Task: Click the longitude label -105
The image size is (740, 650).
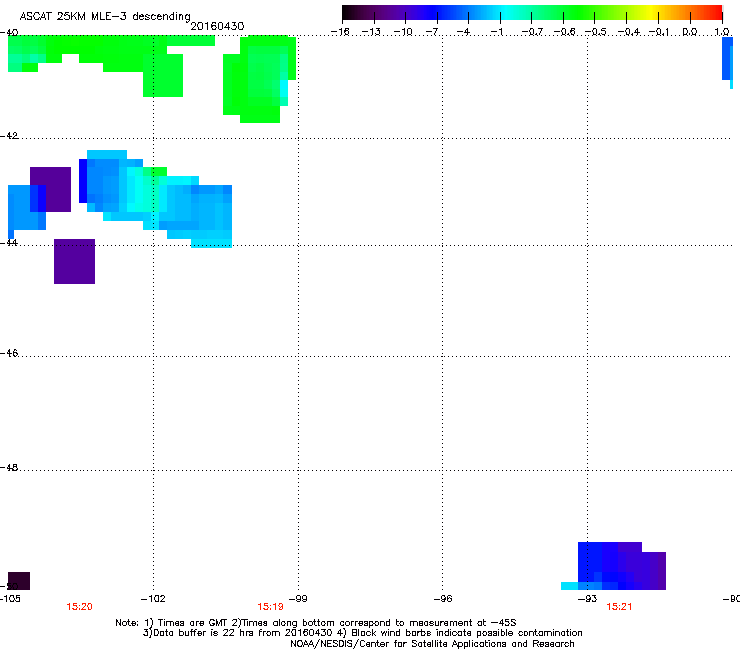Action: click(x=10, y=599)
